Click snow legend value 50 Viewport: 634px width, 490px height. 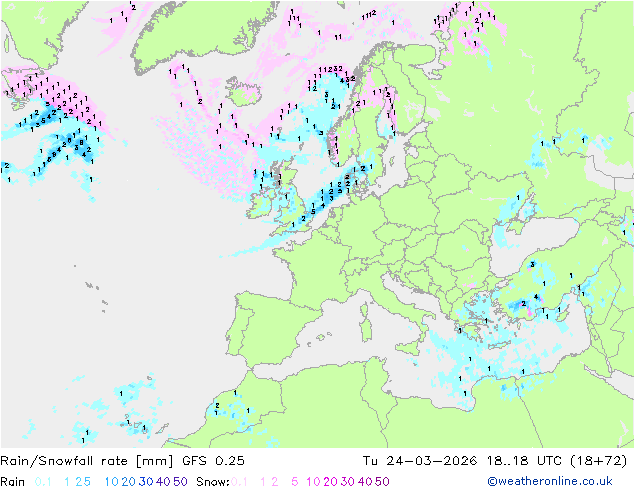(382, 482)
